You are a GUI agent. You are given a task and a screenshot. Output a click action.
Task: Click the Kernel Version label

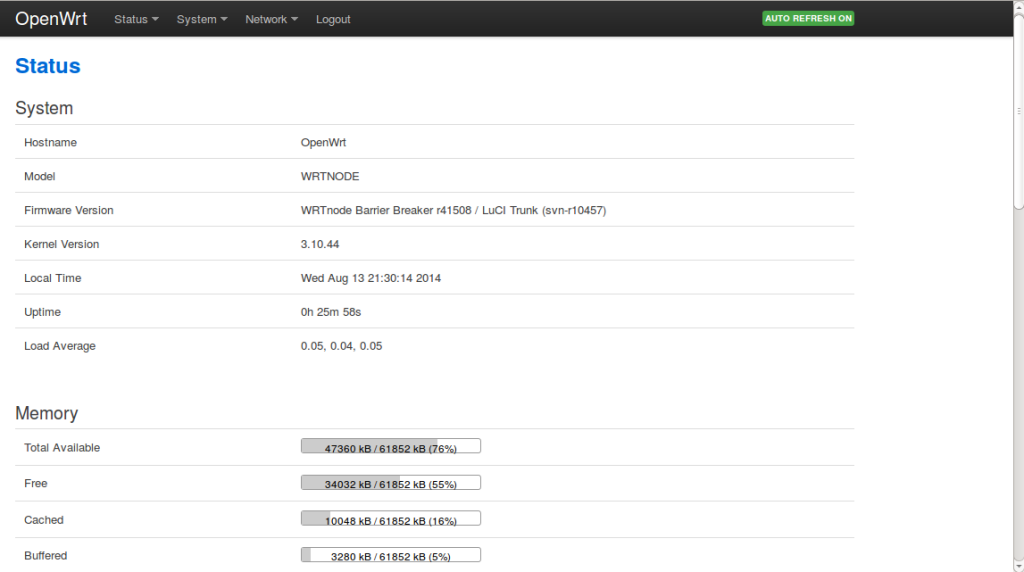click(61, 244)
